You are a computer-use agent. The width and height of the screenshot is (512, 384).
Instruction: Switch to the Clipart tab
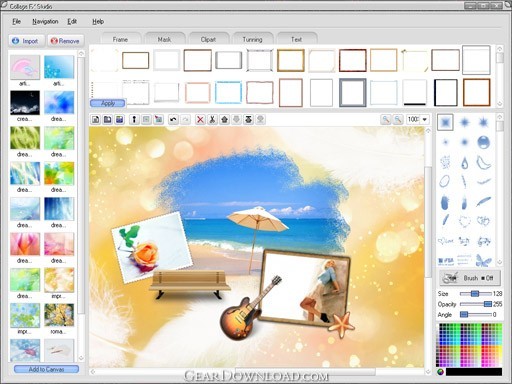click(x=208, y=39)
